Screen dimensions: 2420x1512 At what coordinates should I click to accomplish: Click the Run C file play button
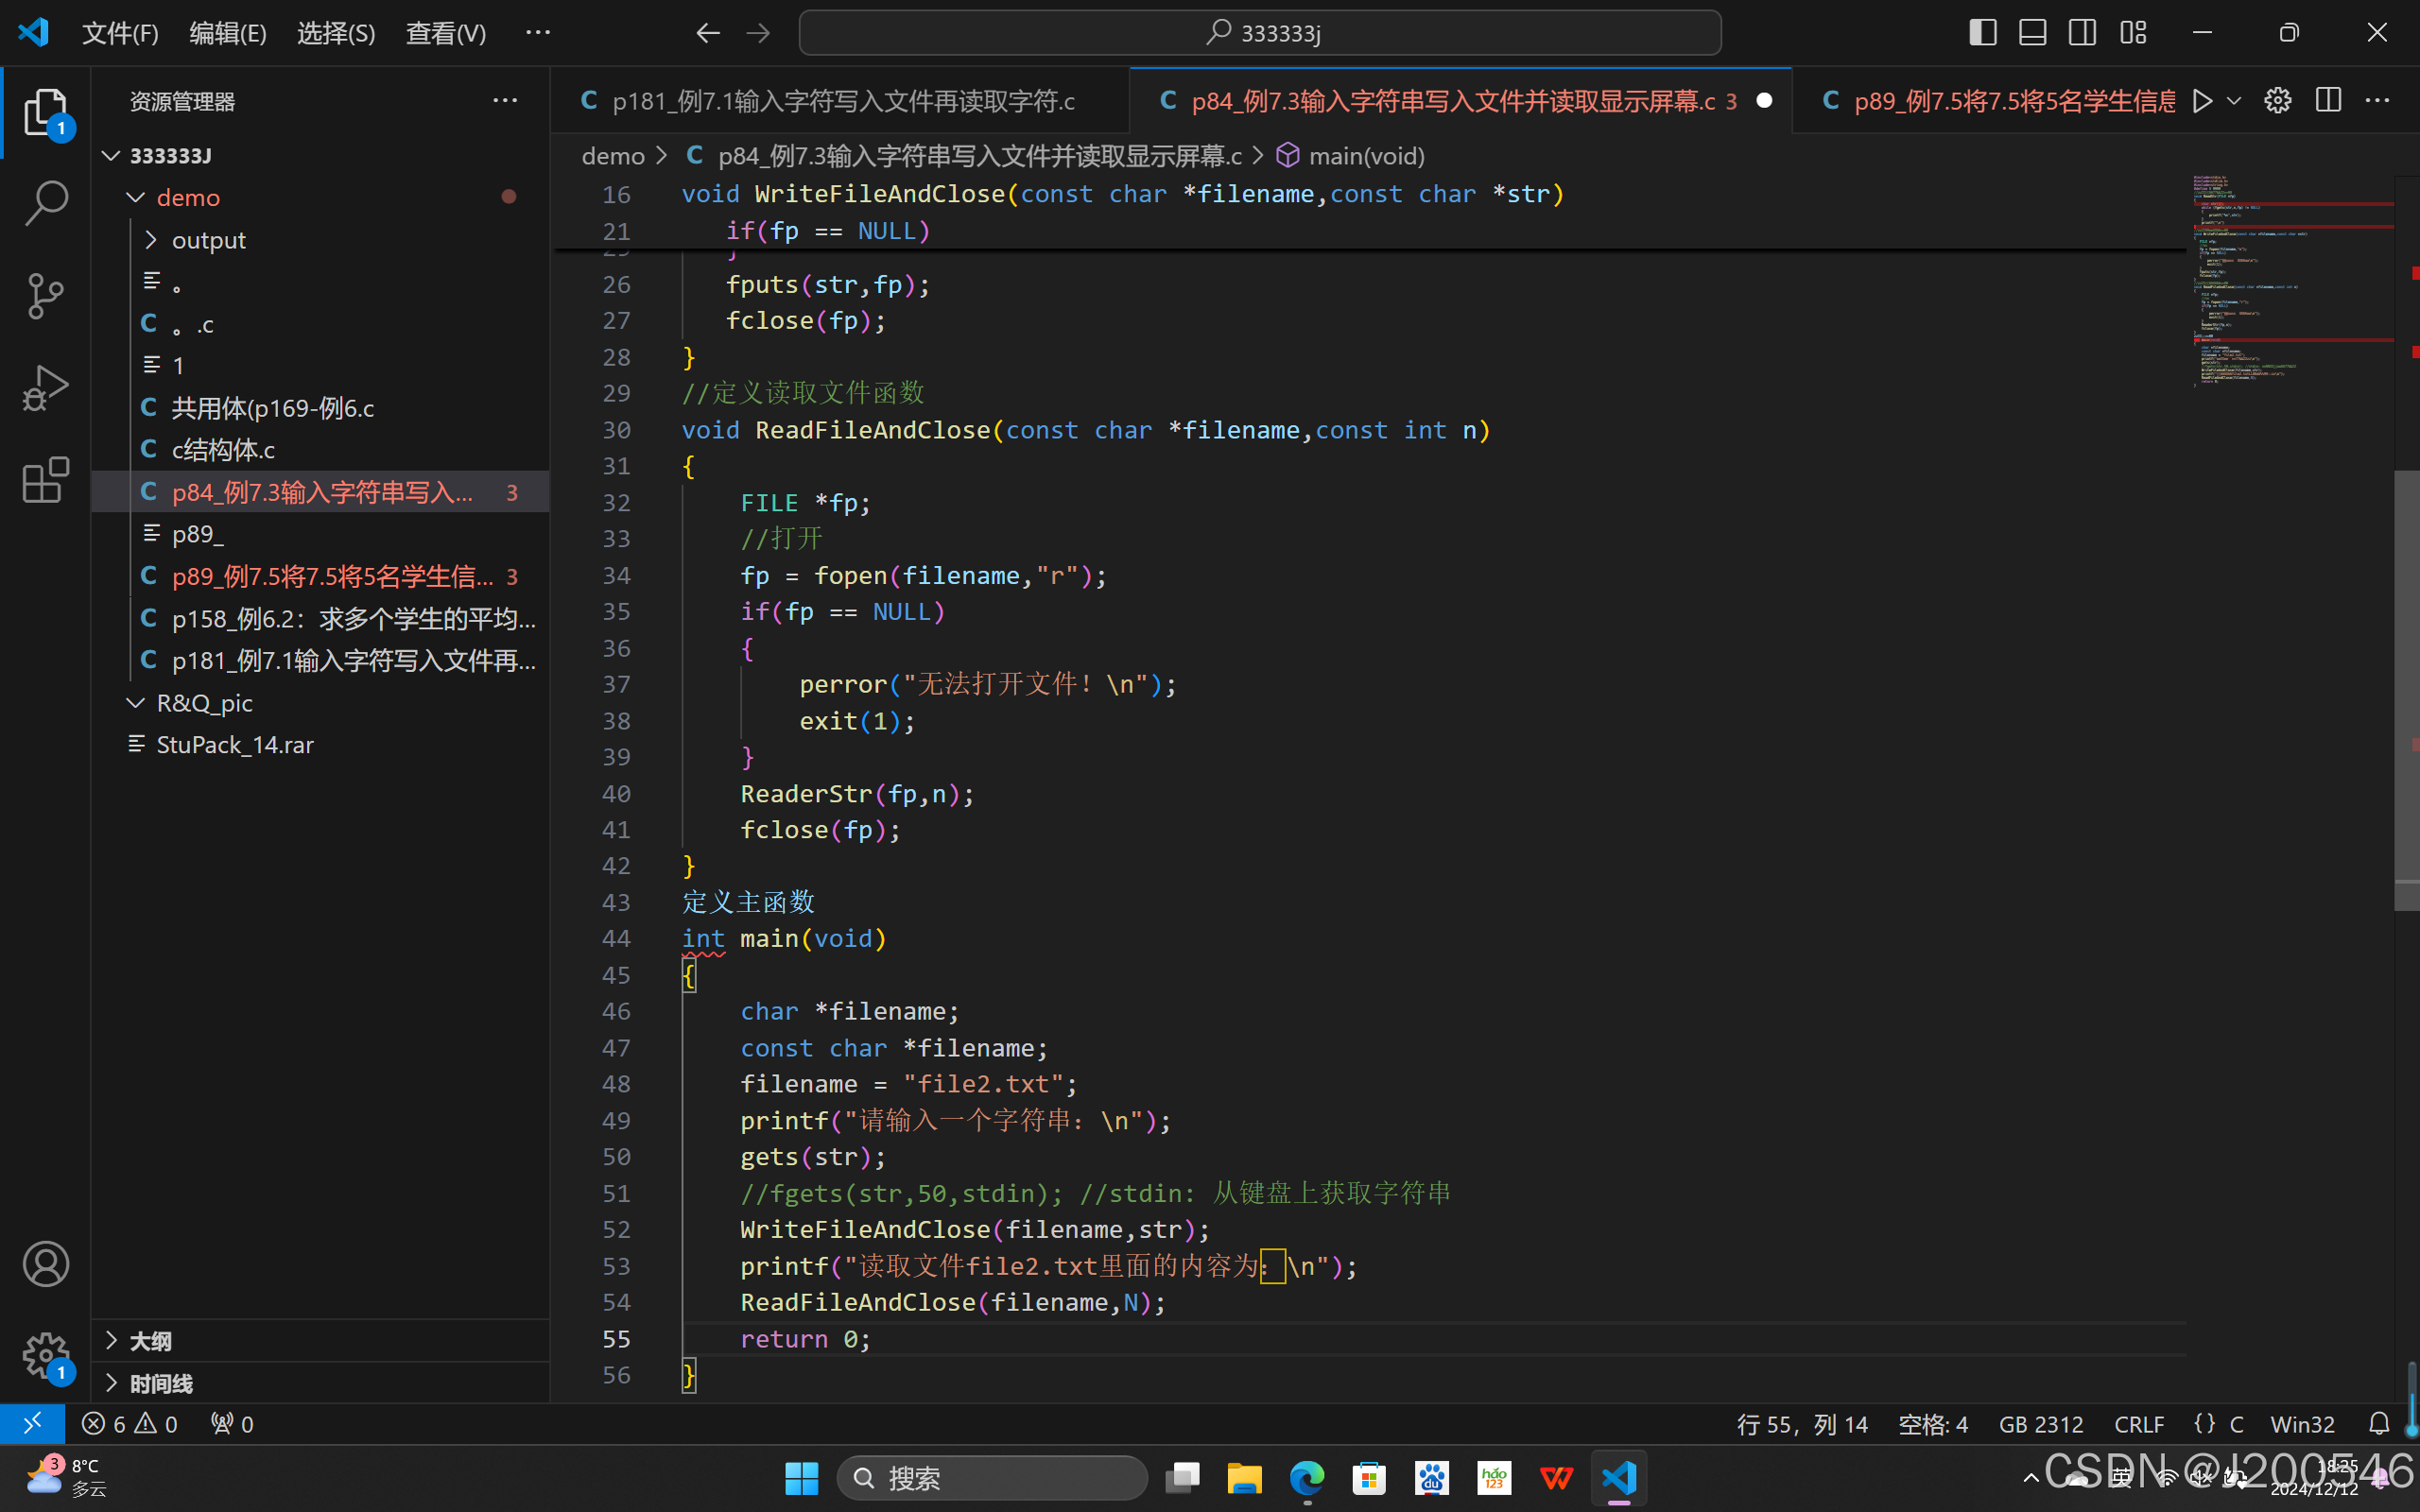pos(2202,101)
